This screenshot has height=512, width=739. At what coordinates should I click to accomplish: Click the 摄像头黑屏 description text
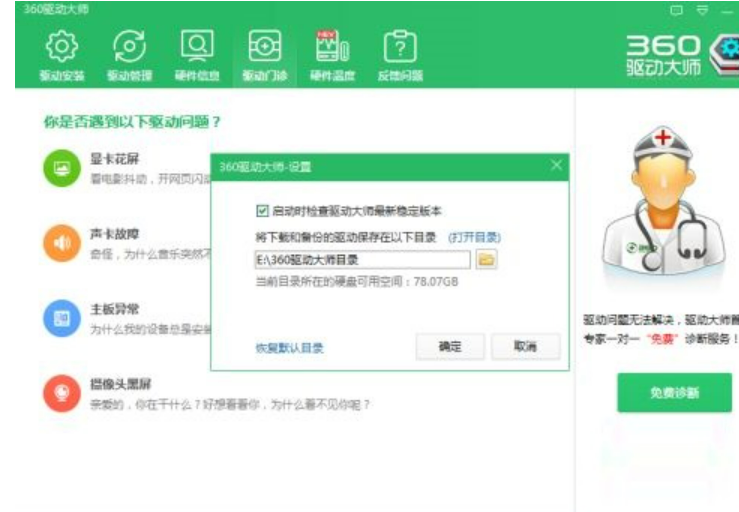pos(230,405)
